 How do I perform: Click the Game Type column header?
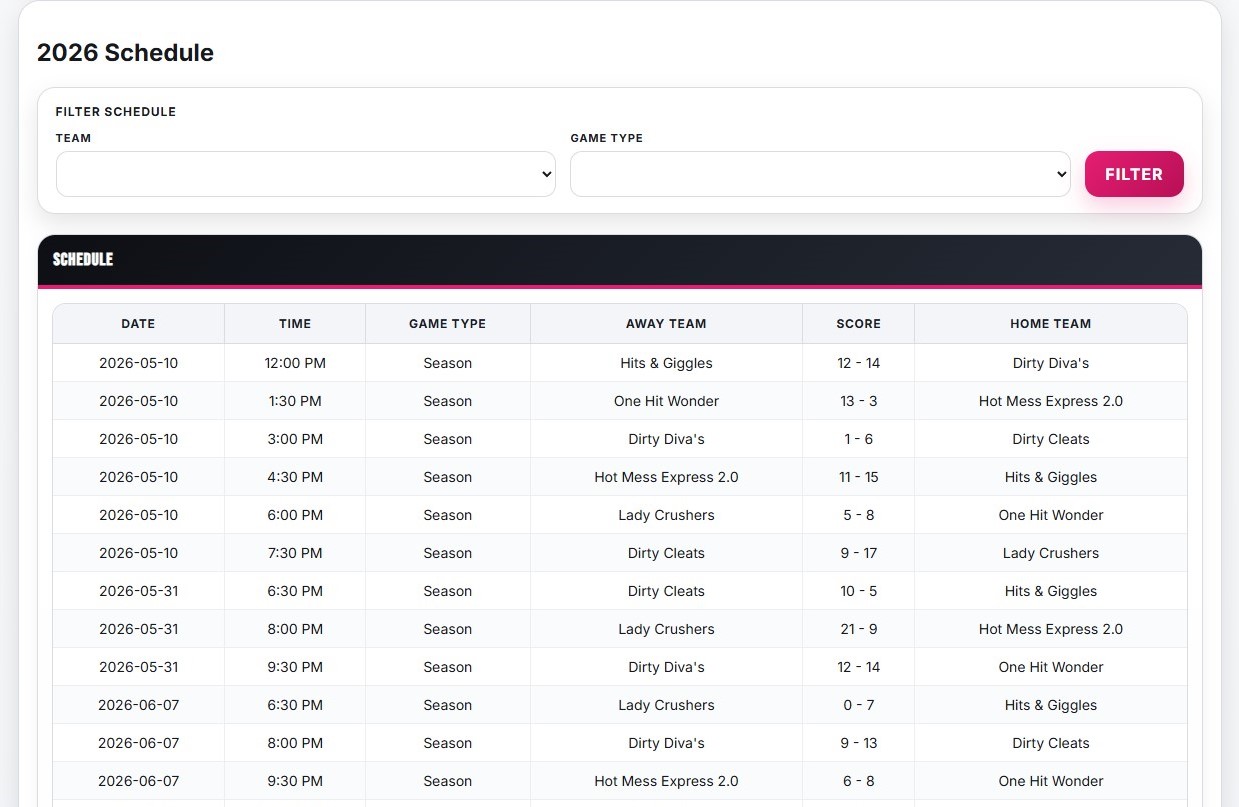[448, 324]
